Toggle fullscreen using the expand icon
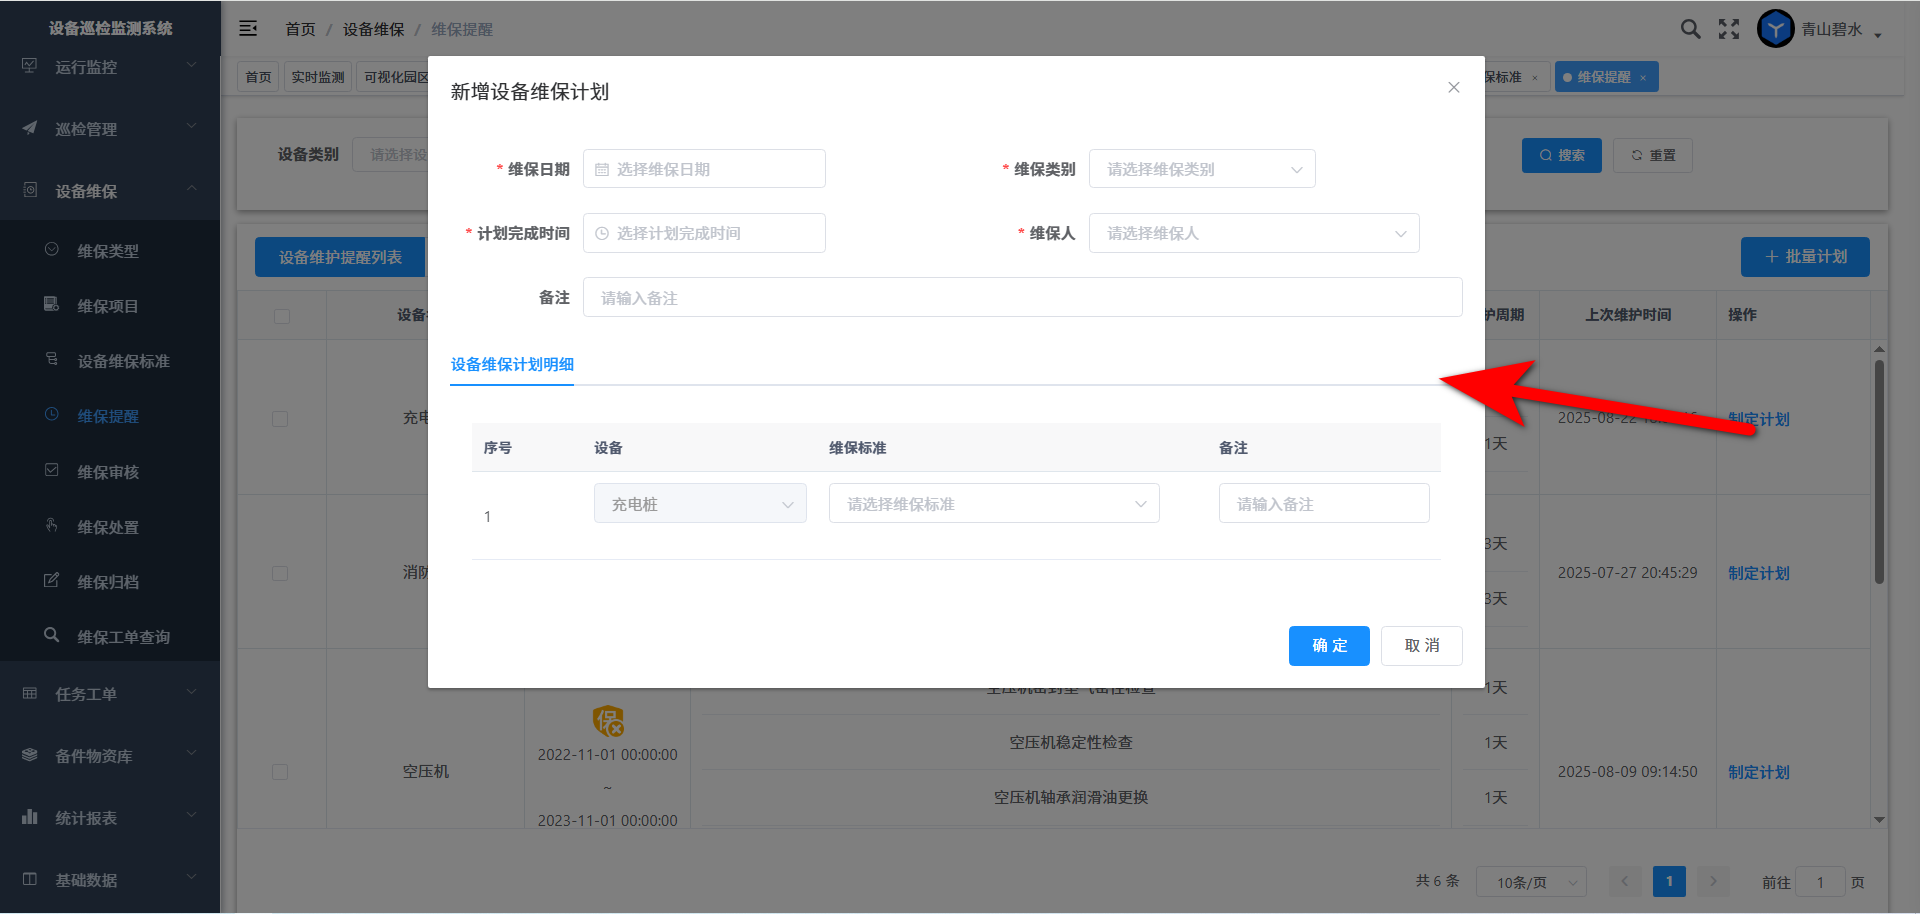Screen dimensions: 1920x914 [1729, 29]
